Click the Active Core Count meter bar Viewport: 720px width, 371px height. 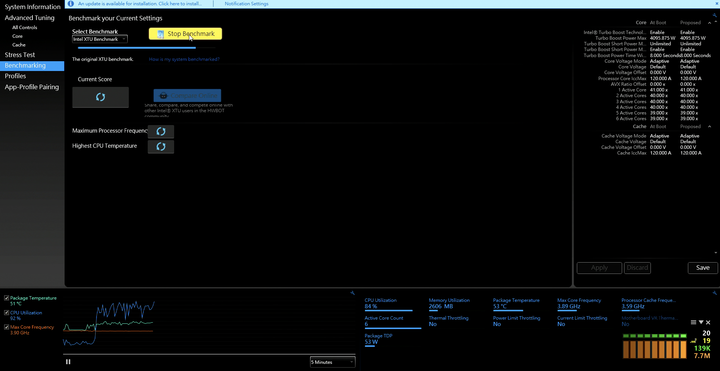tap(393, 328)
